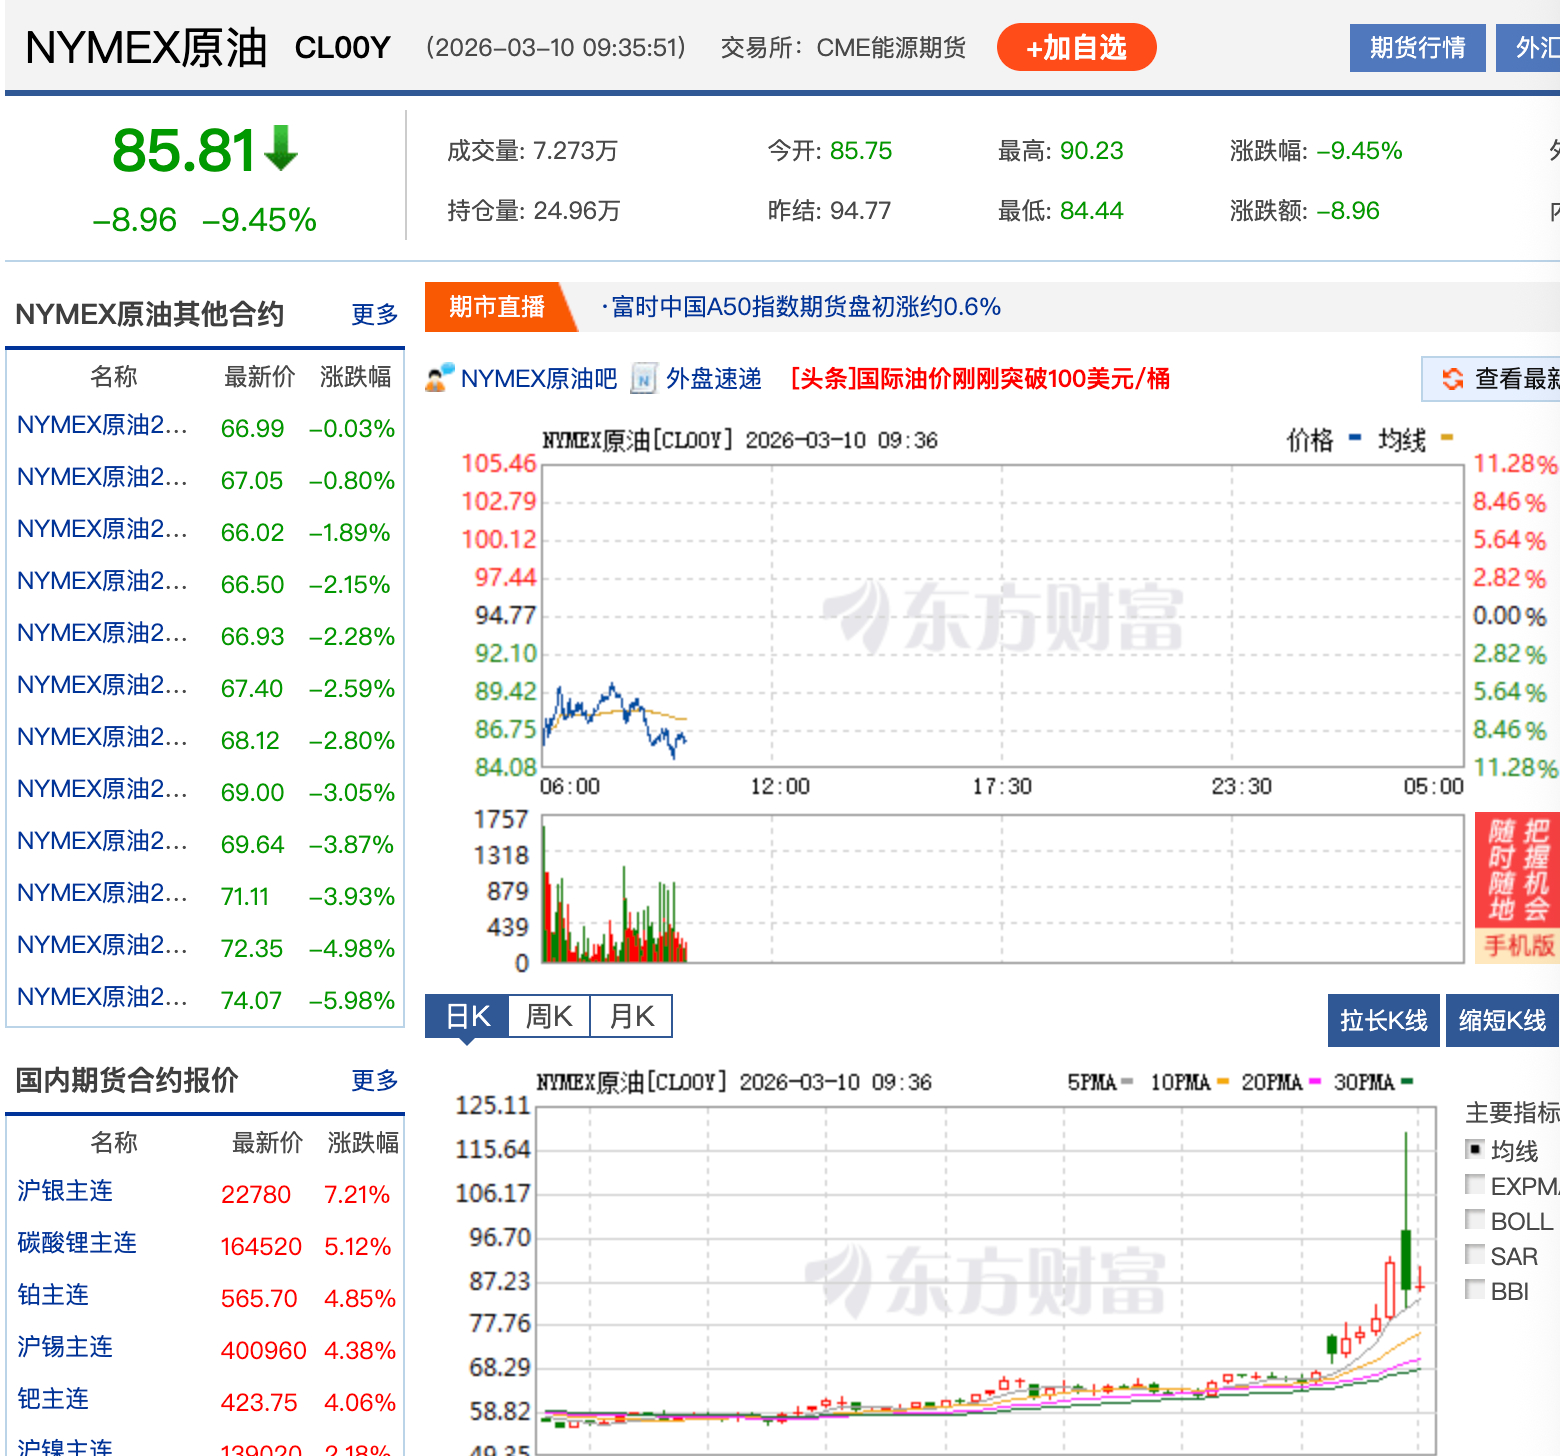Open the 碳酸锂主连 futures quote
1560x1456 pixels.
click(x=77, y=1244)
